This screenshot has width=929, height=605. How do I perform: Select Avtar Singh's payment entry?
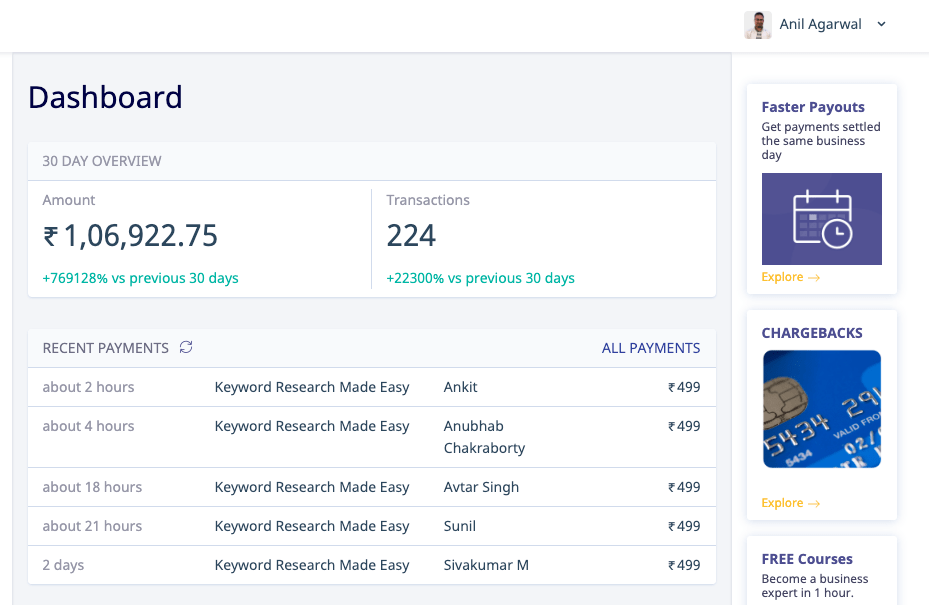(x=371, y=487)
